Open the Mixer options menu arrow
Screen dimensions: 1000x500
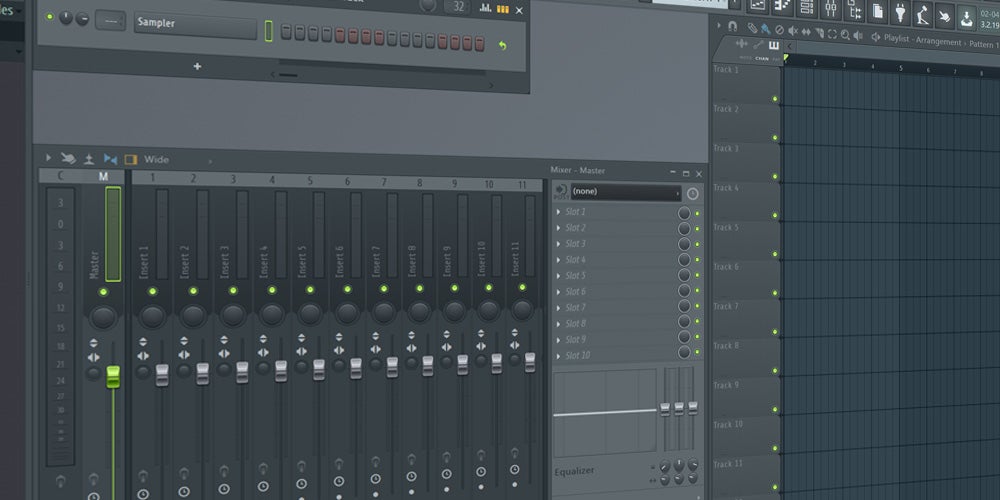point(48,157)
